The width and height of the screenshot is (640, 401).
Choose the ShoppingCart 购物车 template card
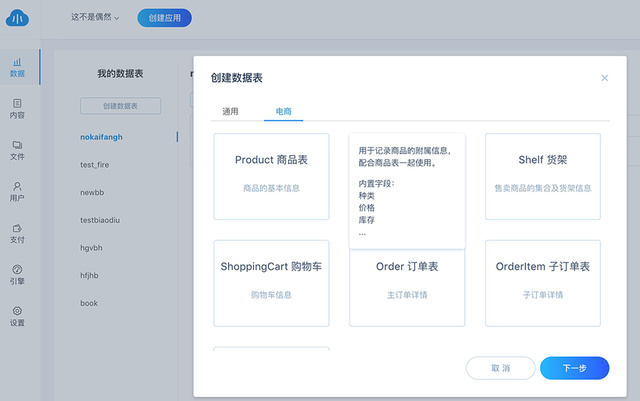tap(271, 283)
